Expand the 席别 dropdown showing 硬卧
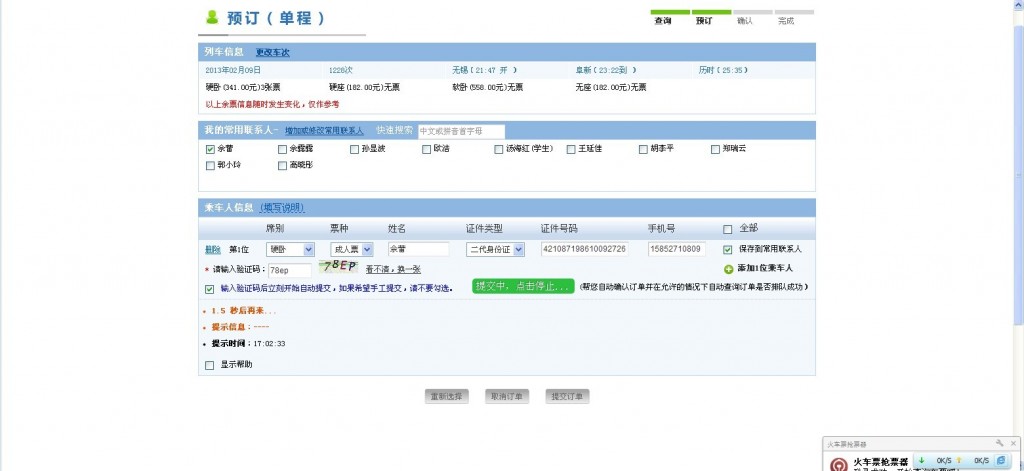1024x471 pixels. point(291,250)
